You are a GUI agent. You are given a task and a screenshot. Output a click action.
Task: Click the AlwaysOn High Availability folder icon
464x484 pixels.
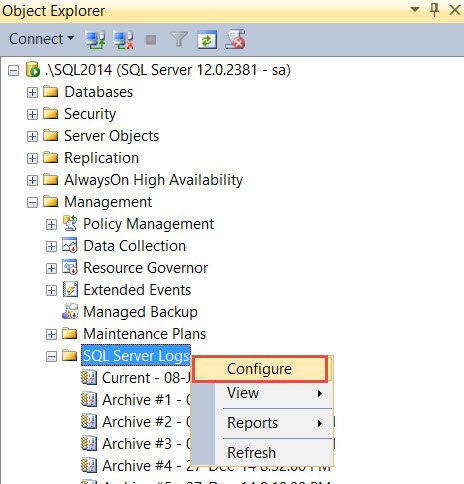click(x=51, y=179)
